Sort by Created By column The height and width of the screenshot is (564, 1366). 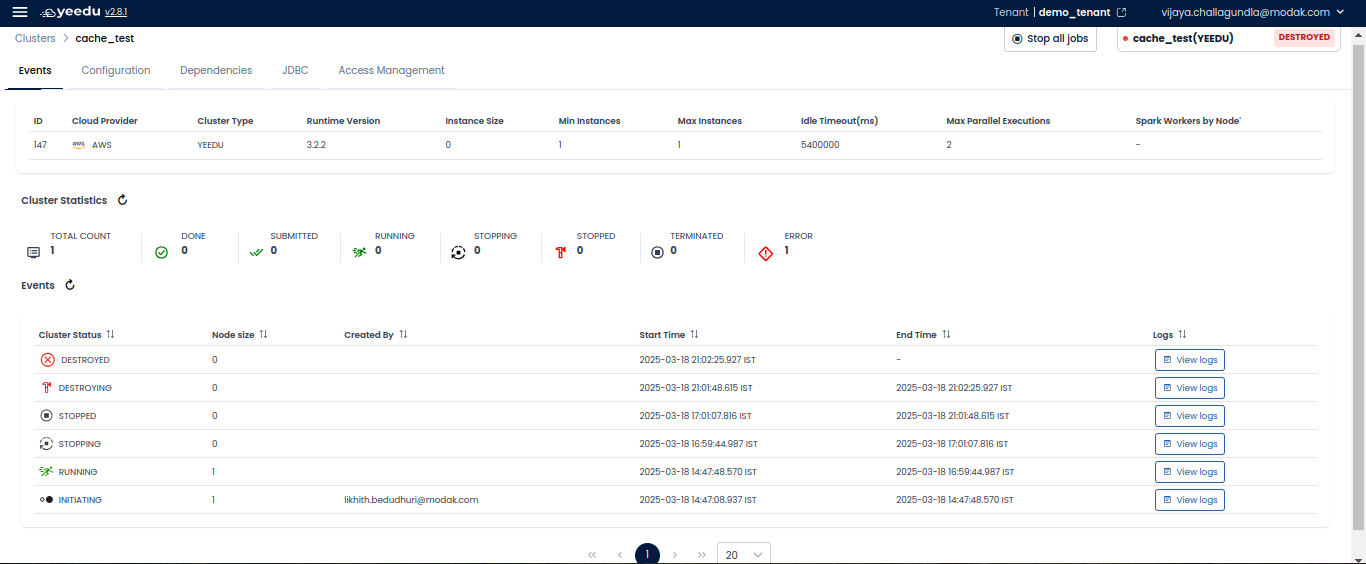pyautogui.click(x=403, y=335)
